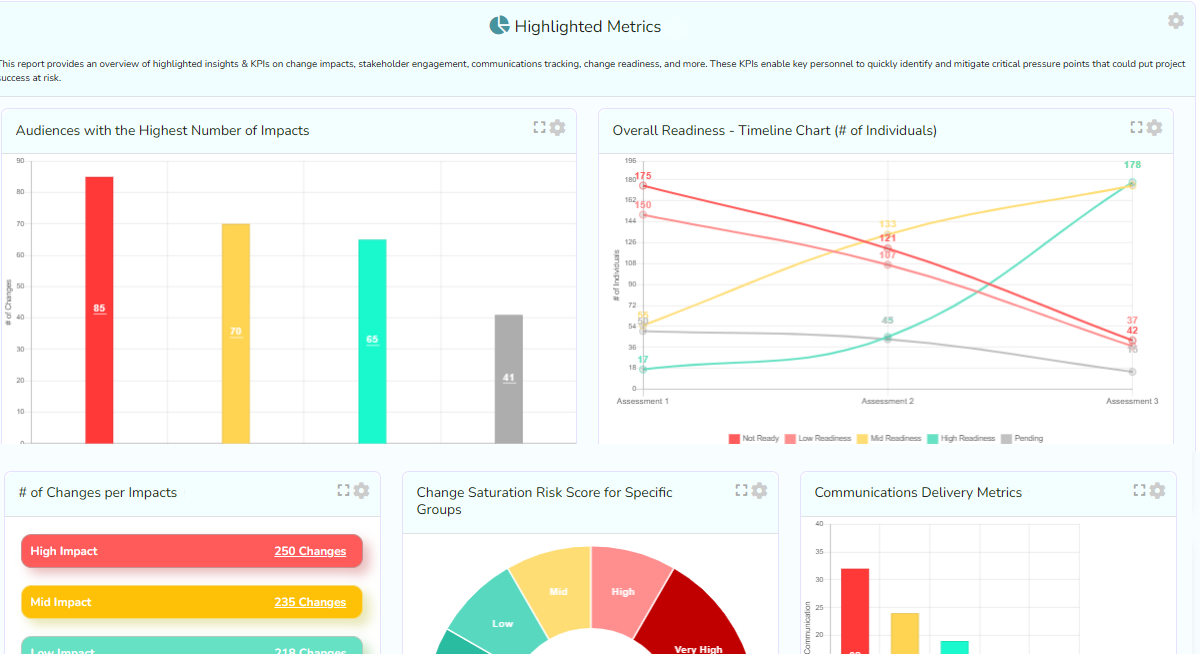Image resolution: width=1200 pixels, height=654 pixels.
Task: Click the 133 Mid Readiness data point
Action: (x=887, y=234)
